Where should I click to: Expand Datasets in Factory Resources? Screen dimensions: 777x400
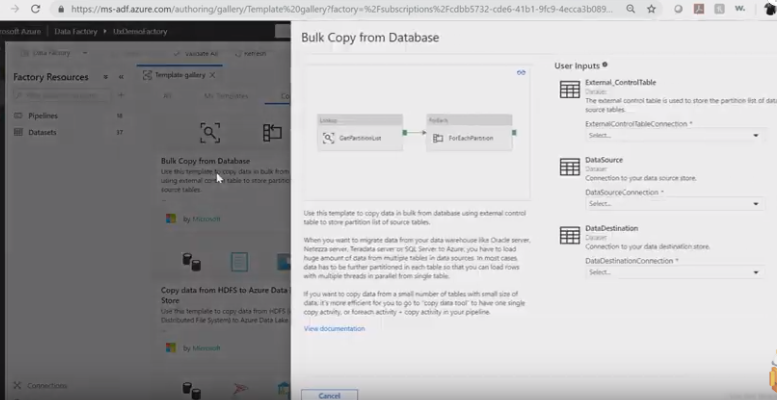pyautogui.click(x=42, y=132)
